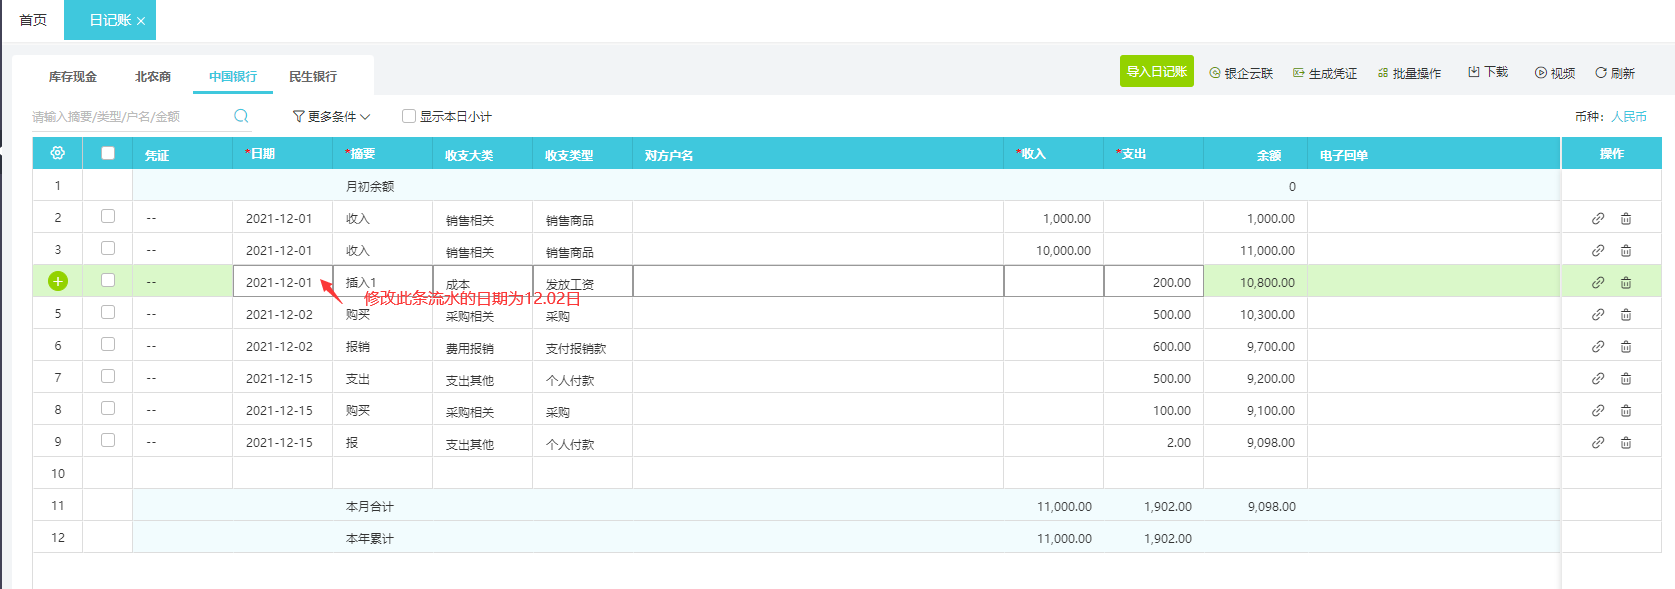Click 生成凭证 toolbar item

pos(1325,73)
